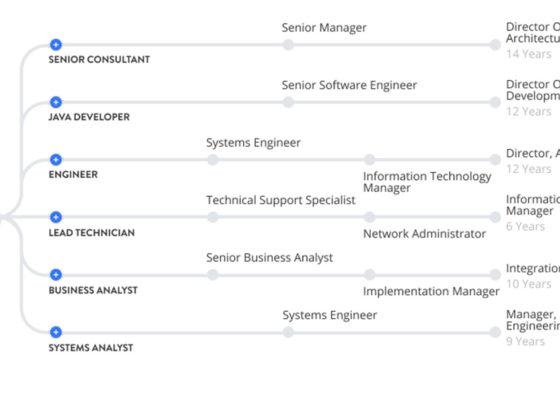Select Systems Engineer node on Engineer path

[x=213, y=160]
